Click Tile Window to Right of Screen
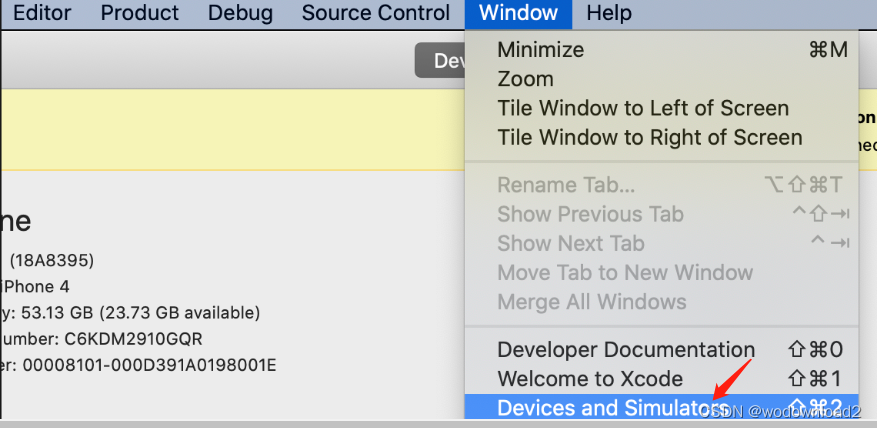 coord(649,137)
